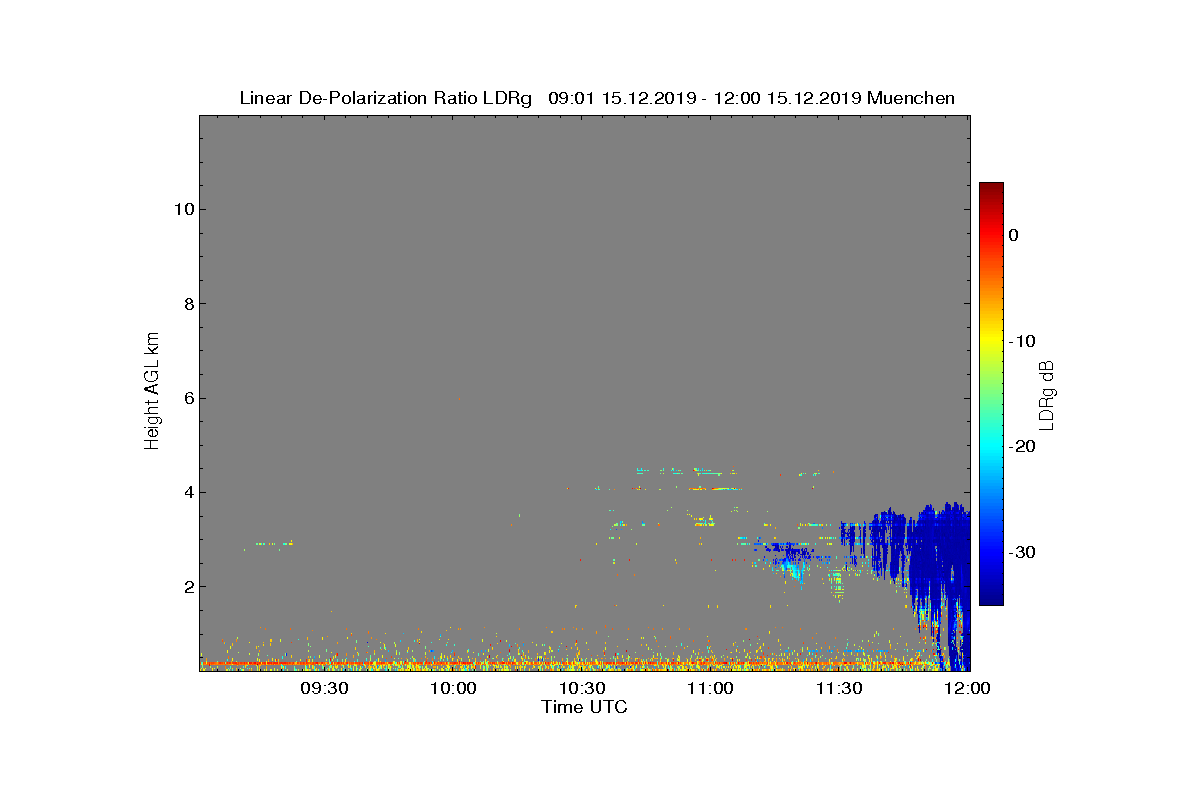The width and height of the screenshot is (1200, 800).
Task: Click the 12:00 time tick label
Action: (x=968, y=688)
